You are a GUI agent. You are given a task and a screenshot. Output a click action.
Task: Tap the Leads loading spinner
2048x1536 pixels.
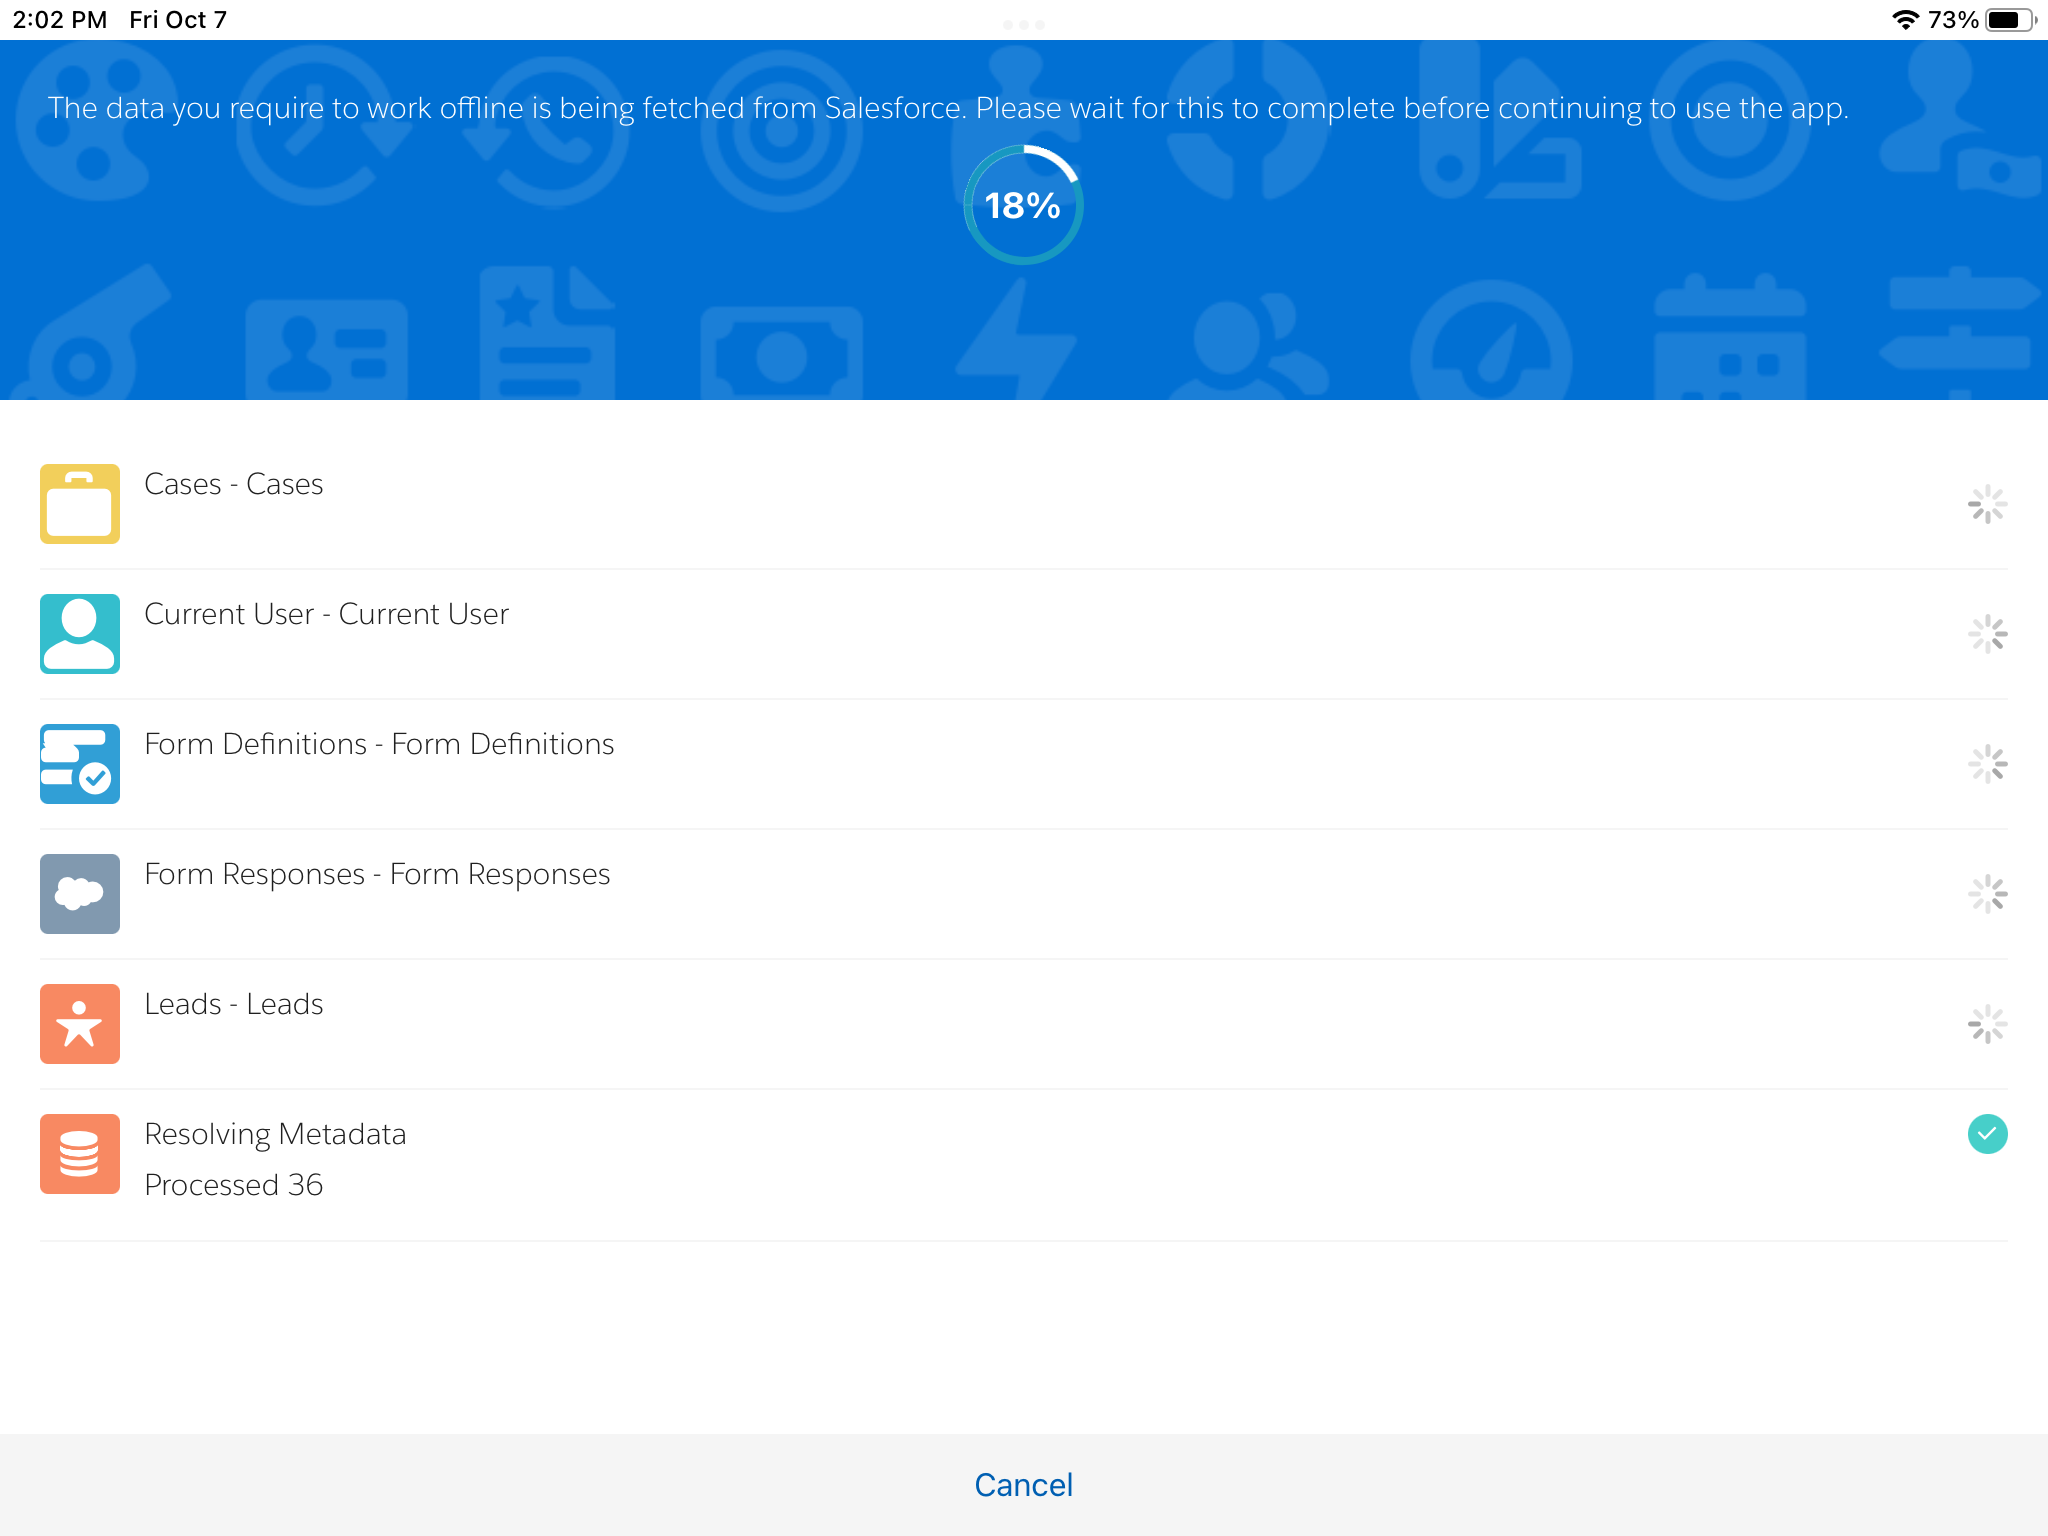coord(1987,1024)
